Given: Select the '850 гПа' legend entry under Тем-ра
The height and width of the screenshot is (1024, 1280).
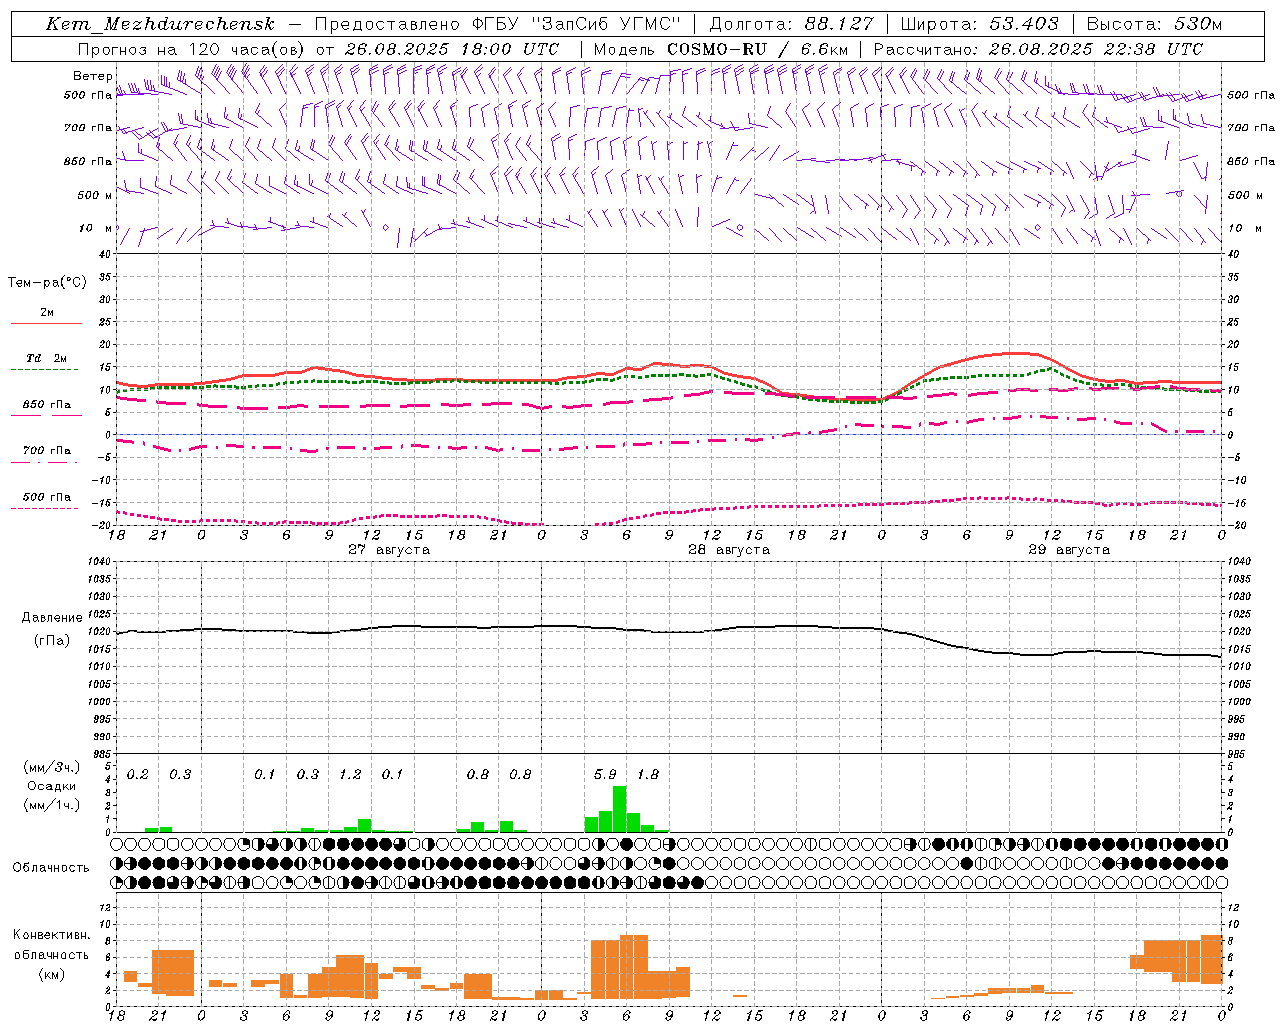Looking at the screenshot, I should [47, 405].
